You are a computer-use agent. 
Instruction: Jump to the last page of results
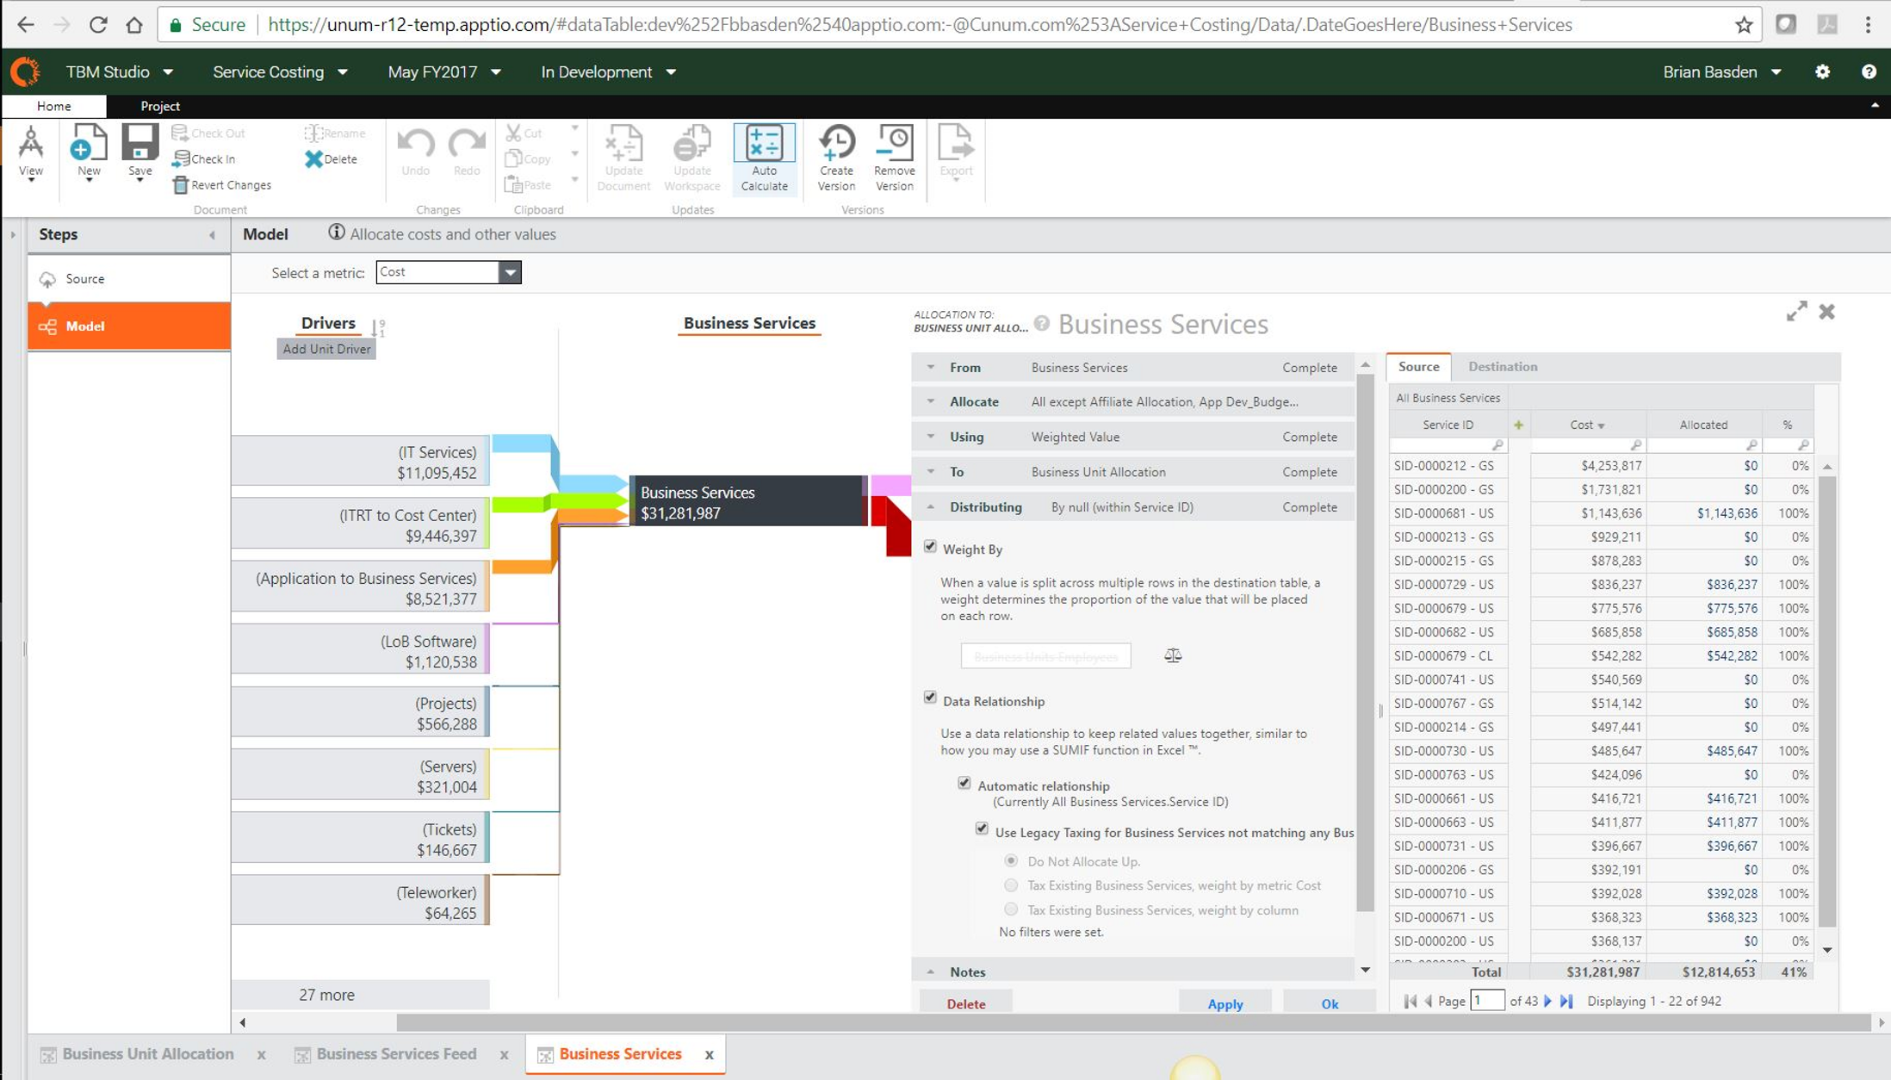click(x=1566, y=1001)
